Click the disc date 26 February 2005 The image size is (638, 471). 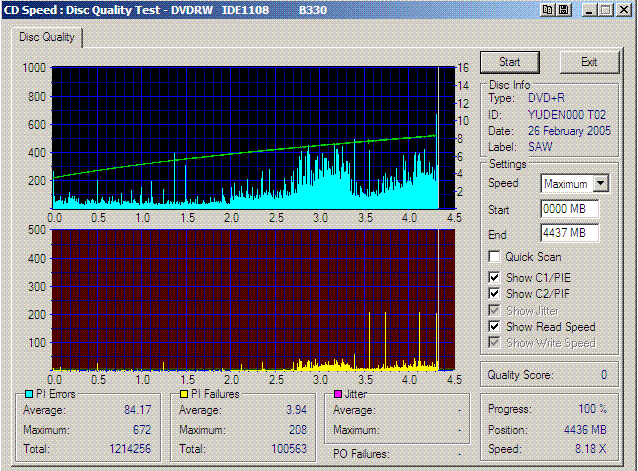pos(569,131)
